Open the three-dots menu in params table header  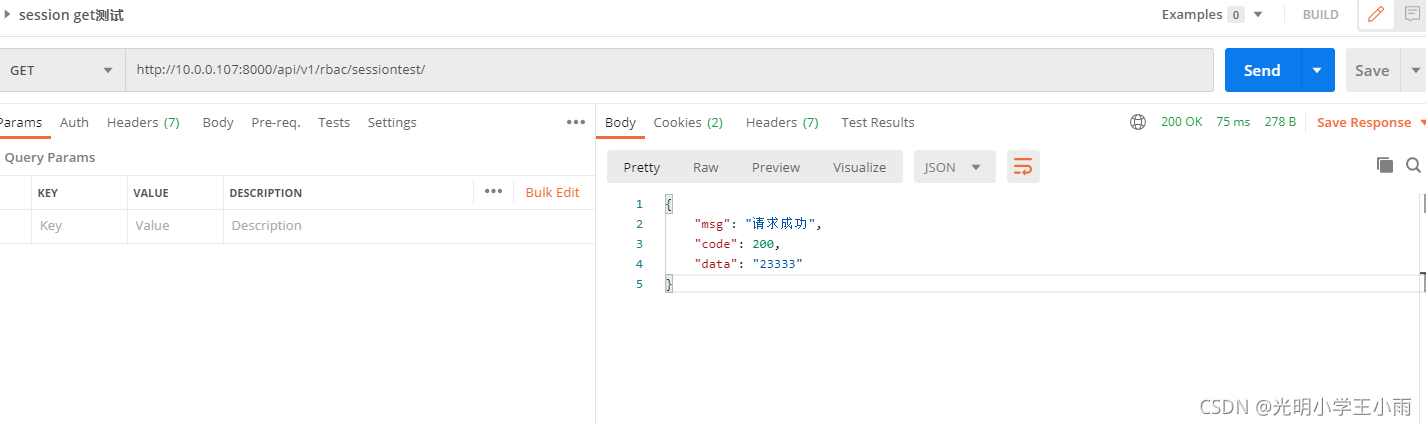(x=493, y=191)
